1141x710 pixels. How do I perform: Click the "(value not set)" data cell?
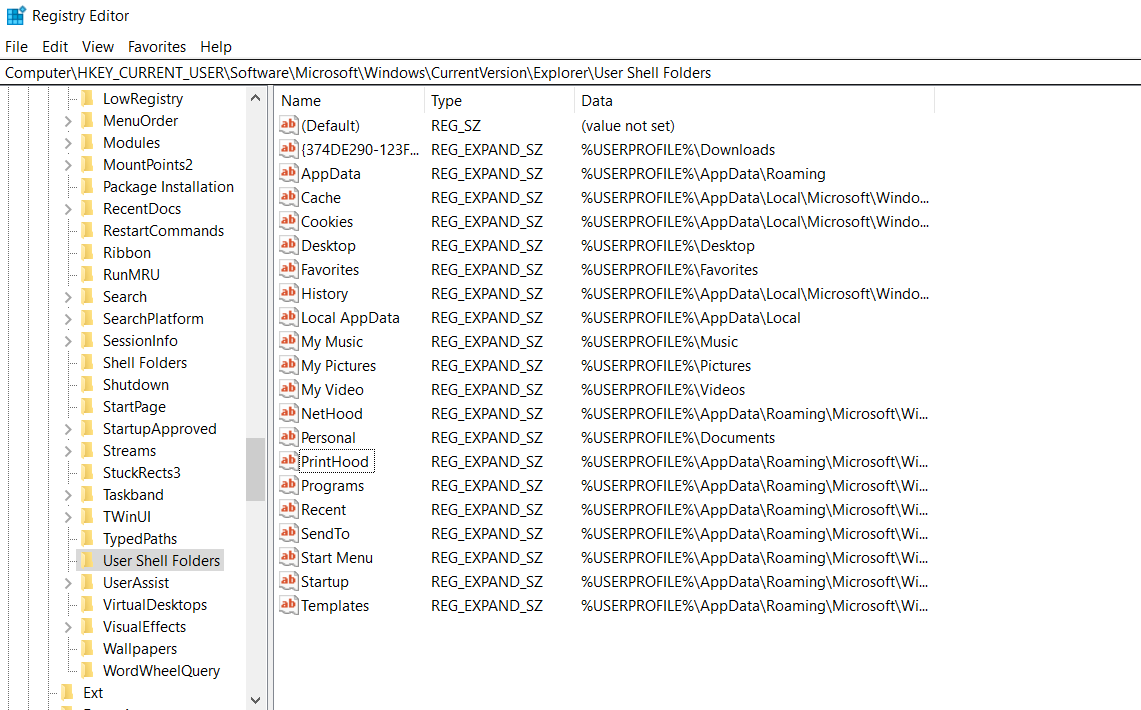point(627,125)
